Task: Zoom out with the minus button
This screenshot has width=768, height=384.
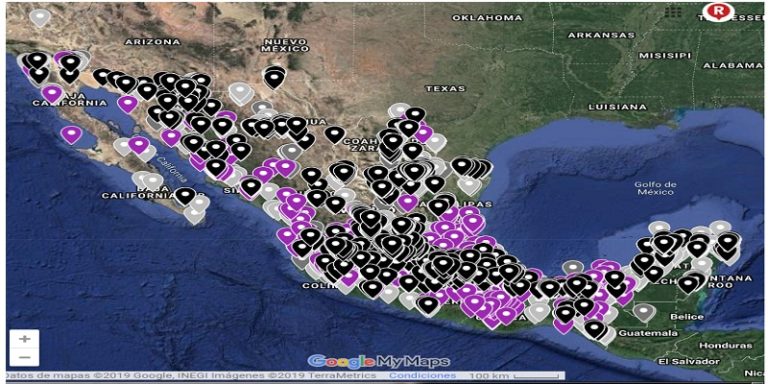Action: (x=24, y=357)
